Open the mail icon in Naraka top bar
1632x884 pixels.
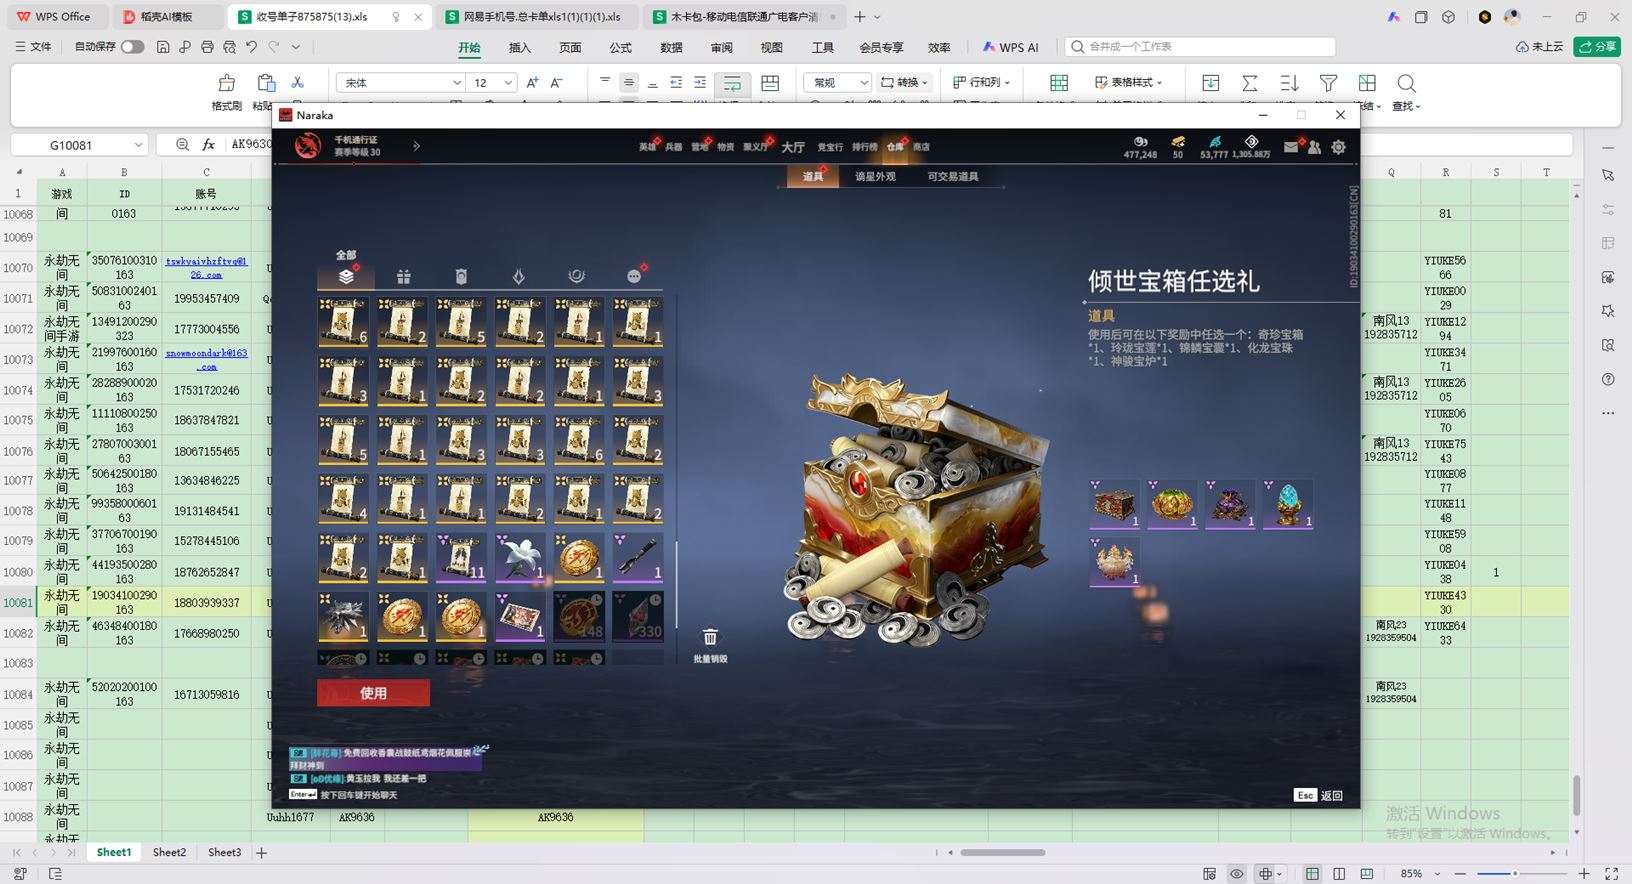click(1291, 147)
